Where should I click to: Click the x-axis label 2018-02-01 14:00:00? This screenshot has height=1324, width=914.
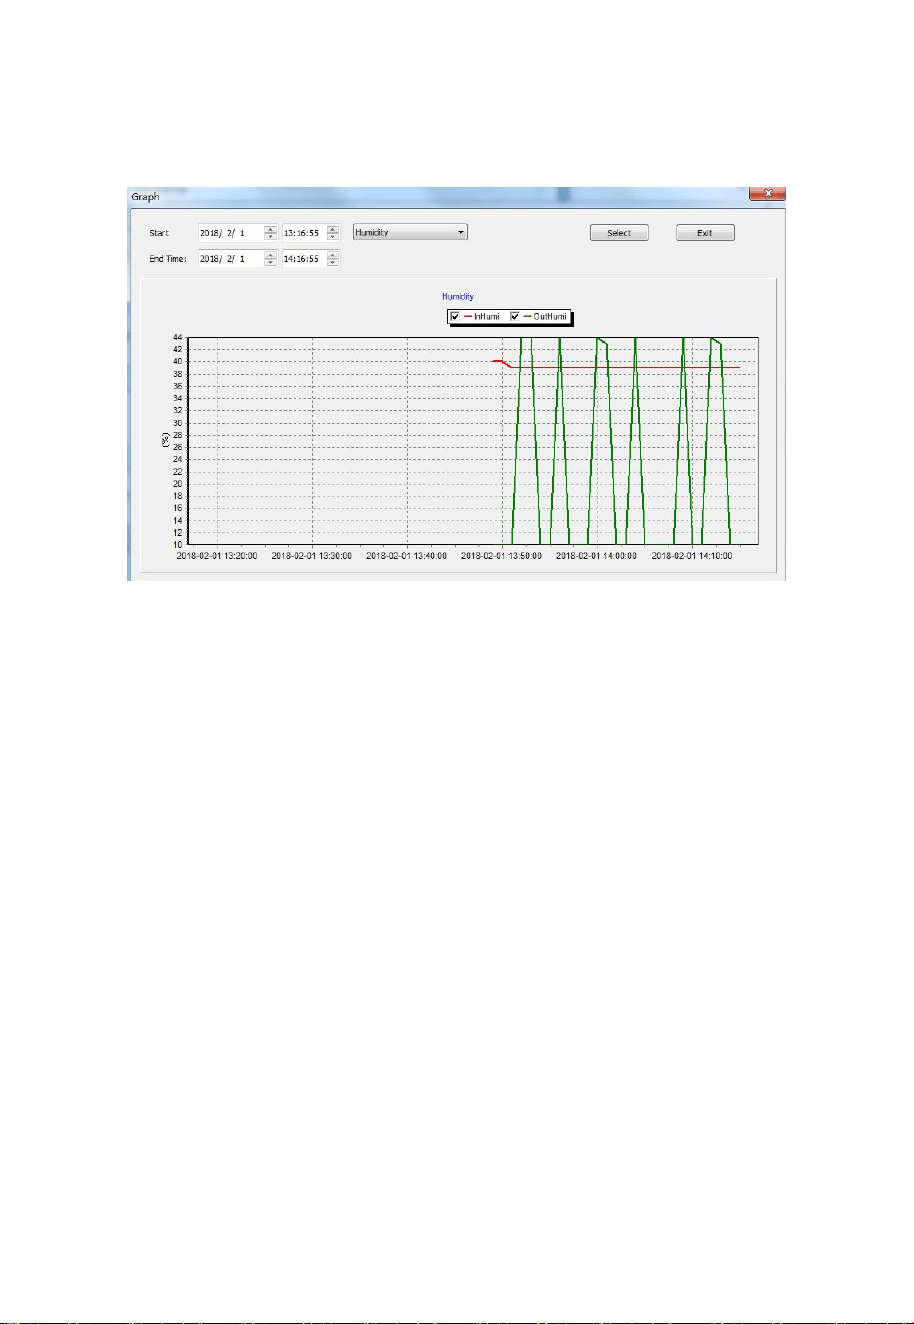(597, 555)
